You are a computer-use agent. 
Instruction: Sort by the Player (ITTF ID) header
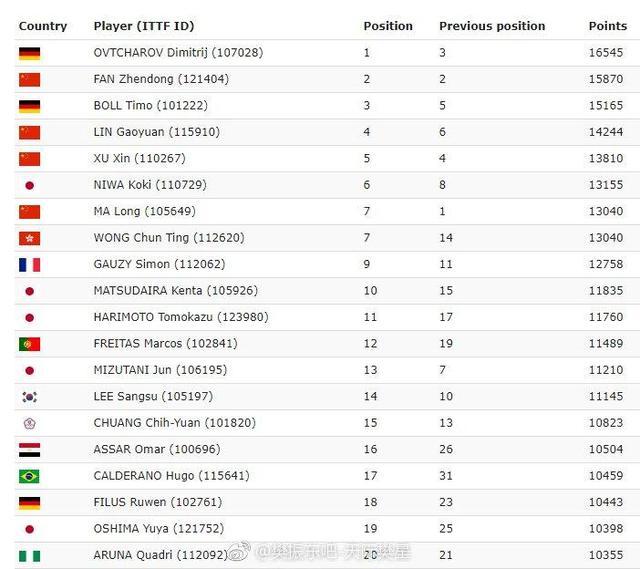click(x=144, y=26)
